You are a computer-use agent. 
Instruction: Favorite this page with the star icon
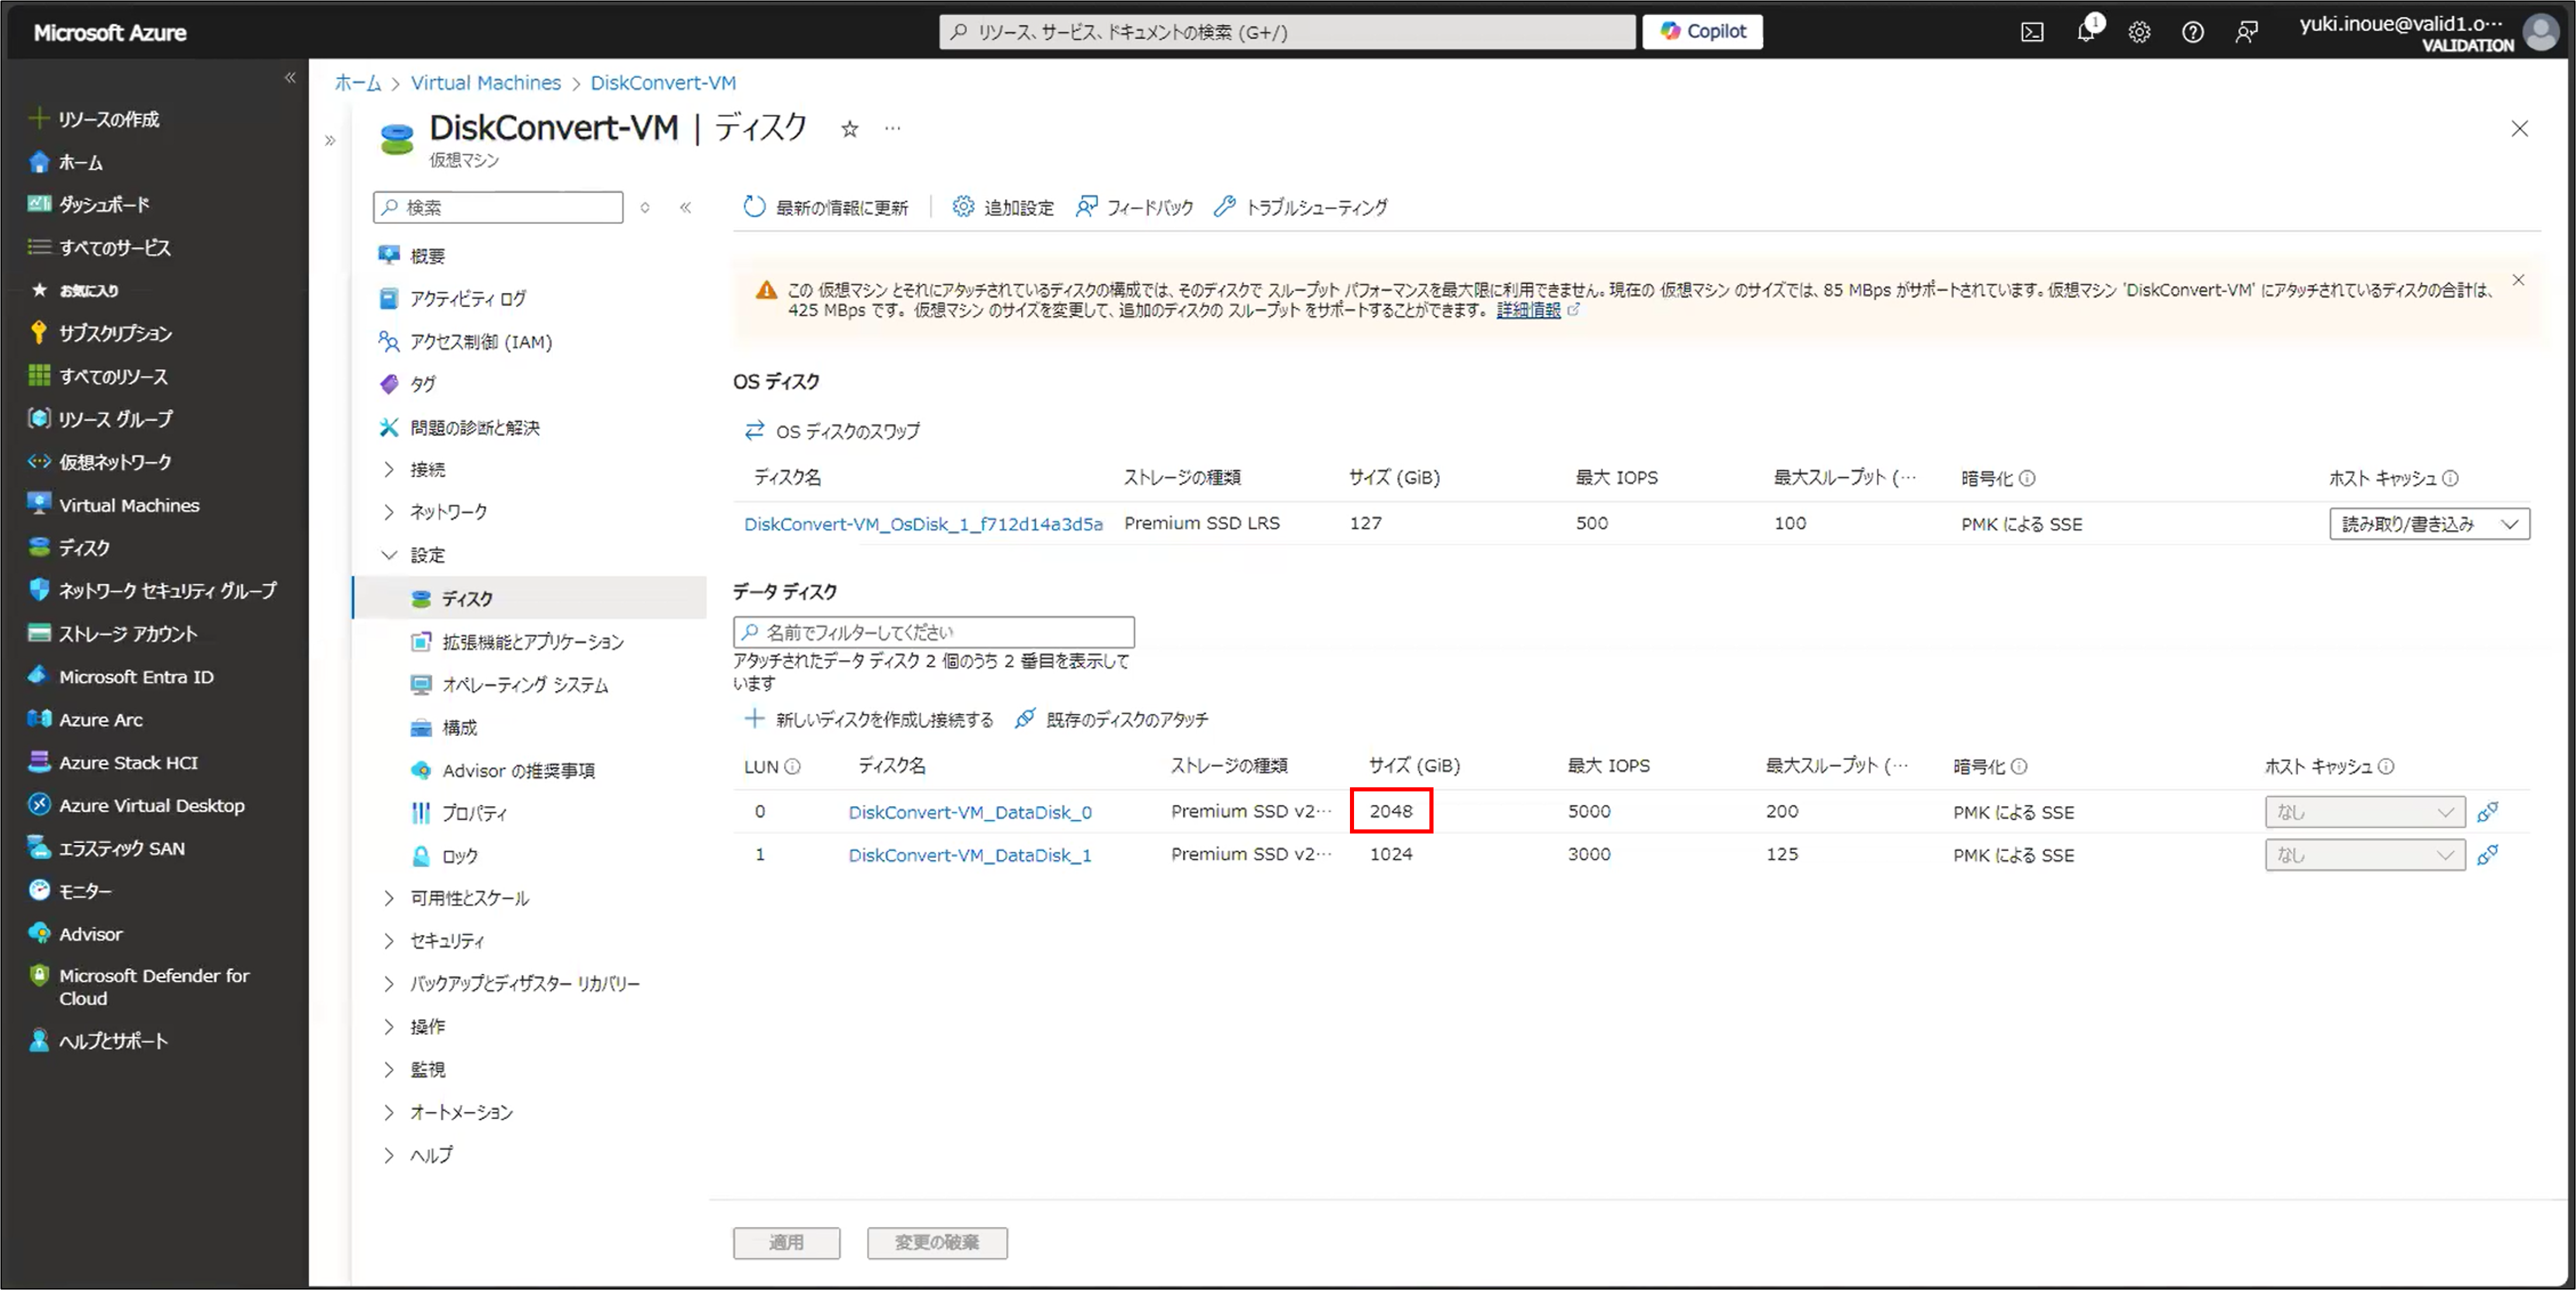pyautogui.click(x=849, y=129)
